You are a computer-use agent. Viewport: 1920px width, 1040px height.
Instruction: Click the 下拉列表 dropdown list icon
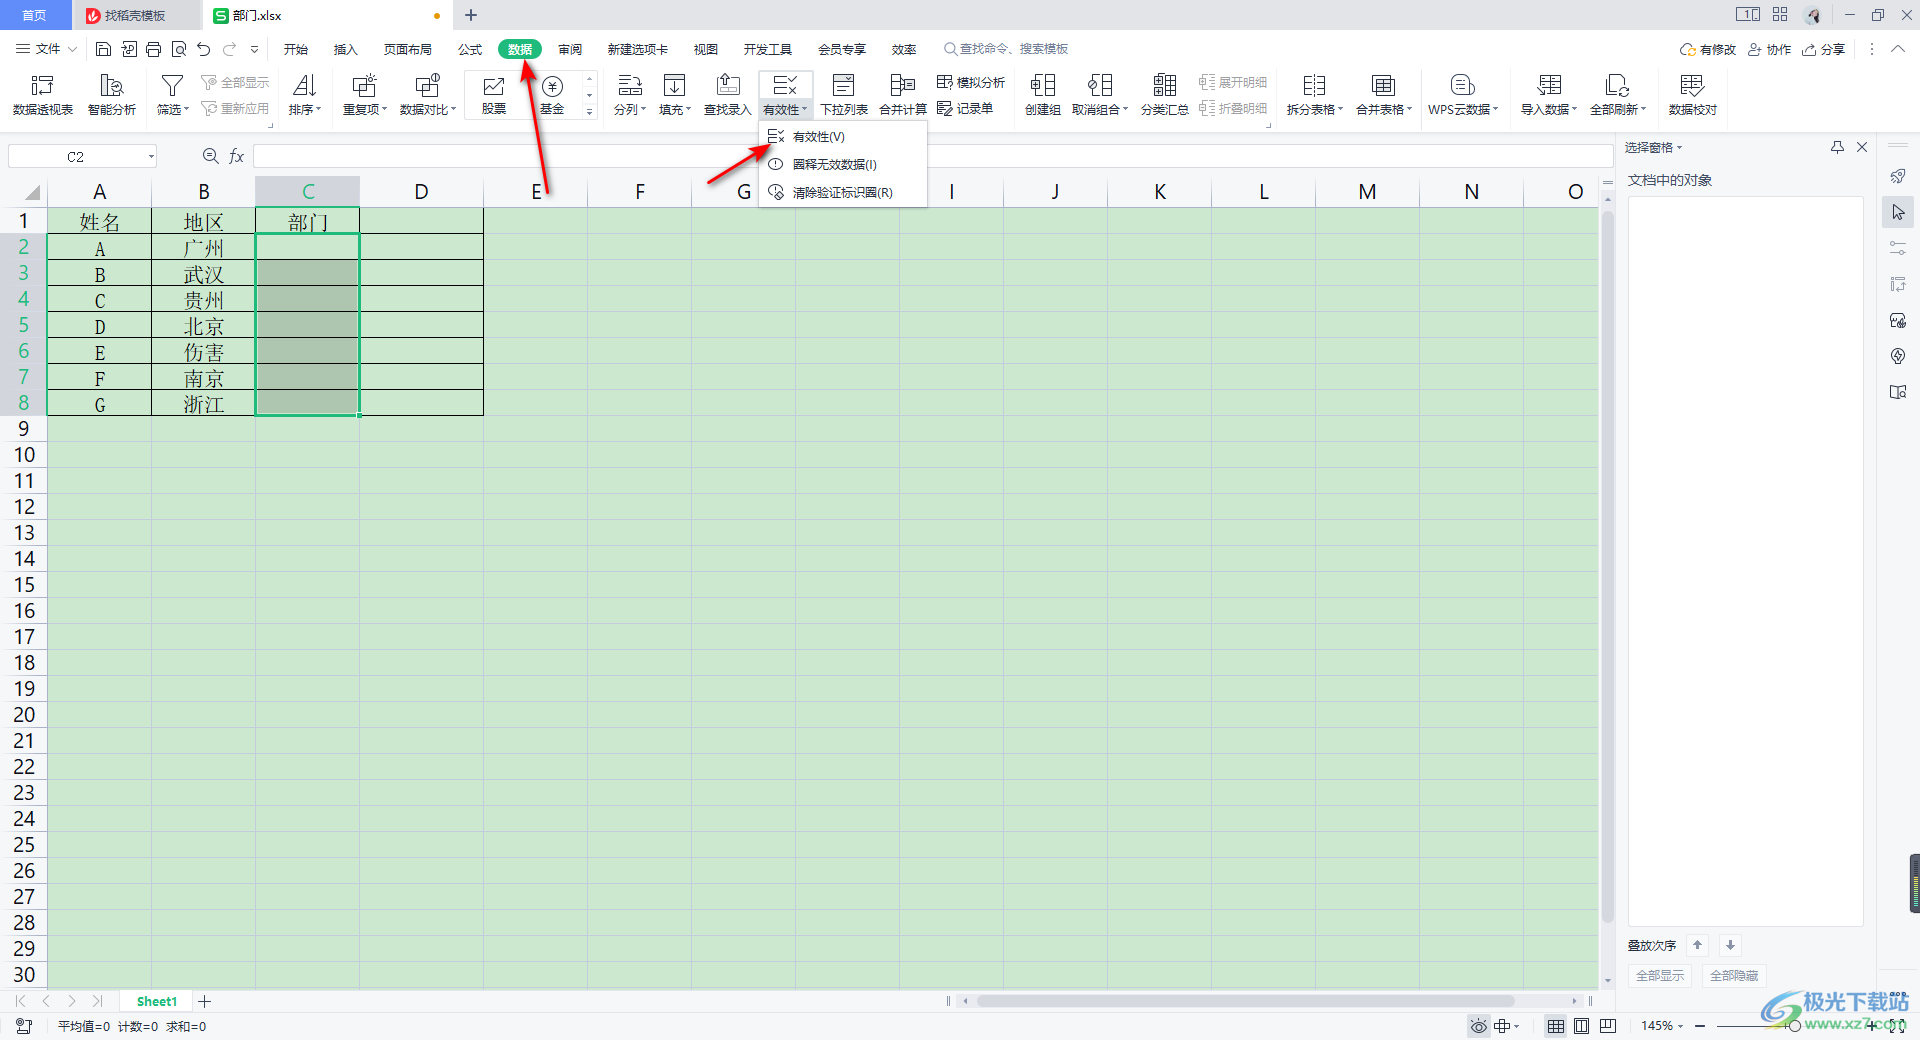click(x=843, y=95)
